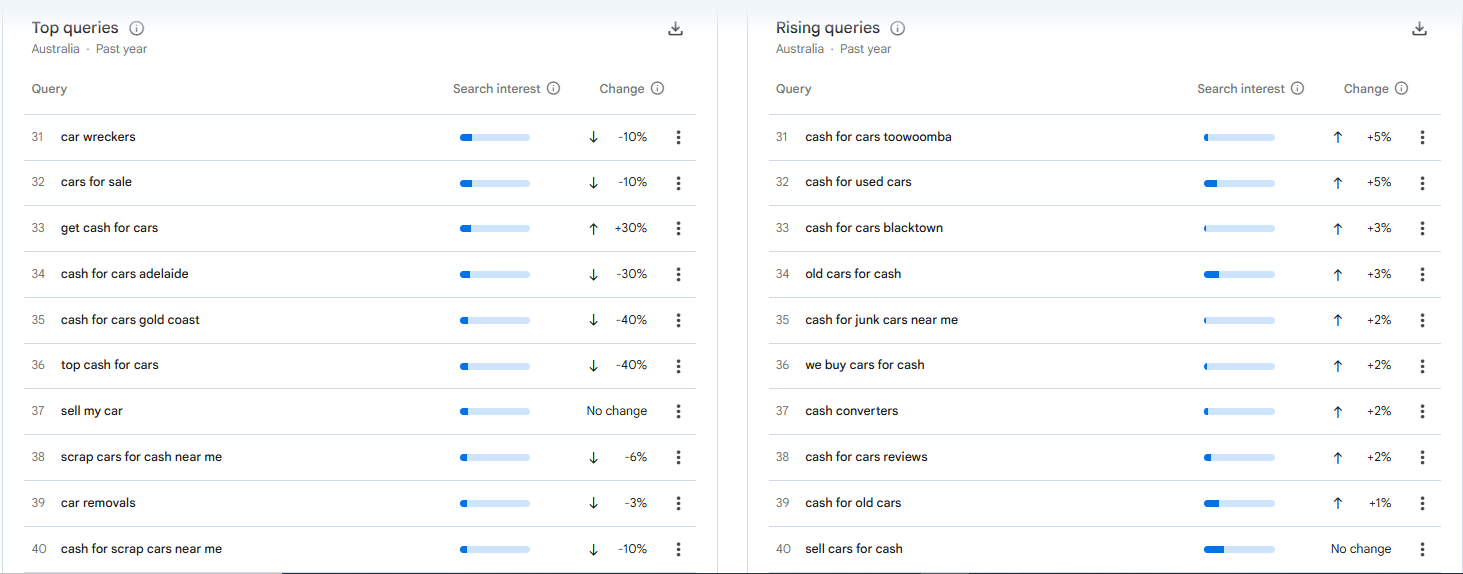1463x574 pixels.
Task: Download the Top queries data
Action: [x=675, y=29]
